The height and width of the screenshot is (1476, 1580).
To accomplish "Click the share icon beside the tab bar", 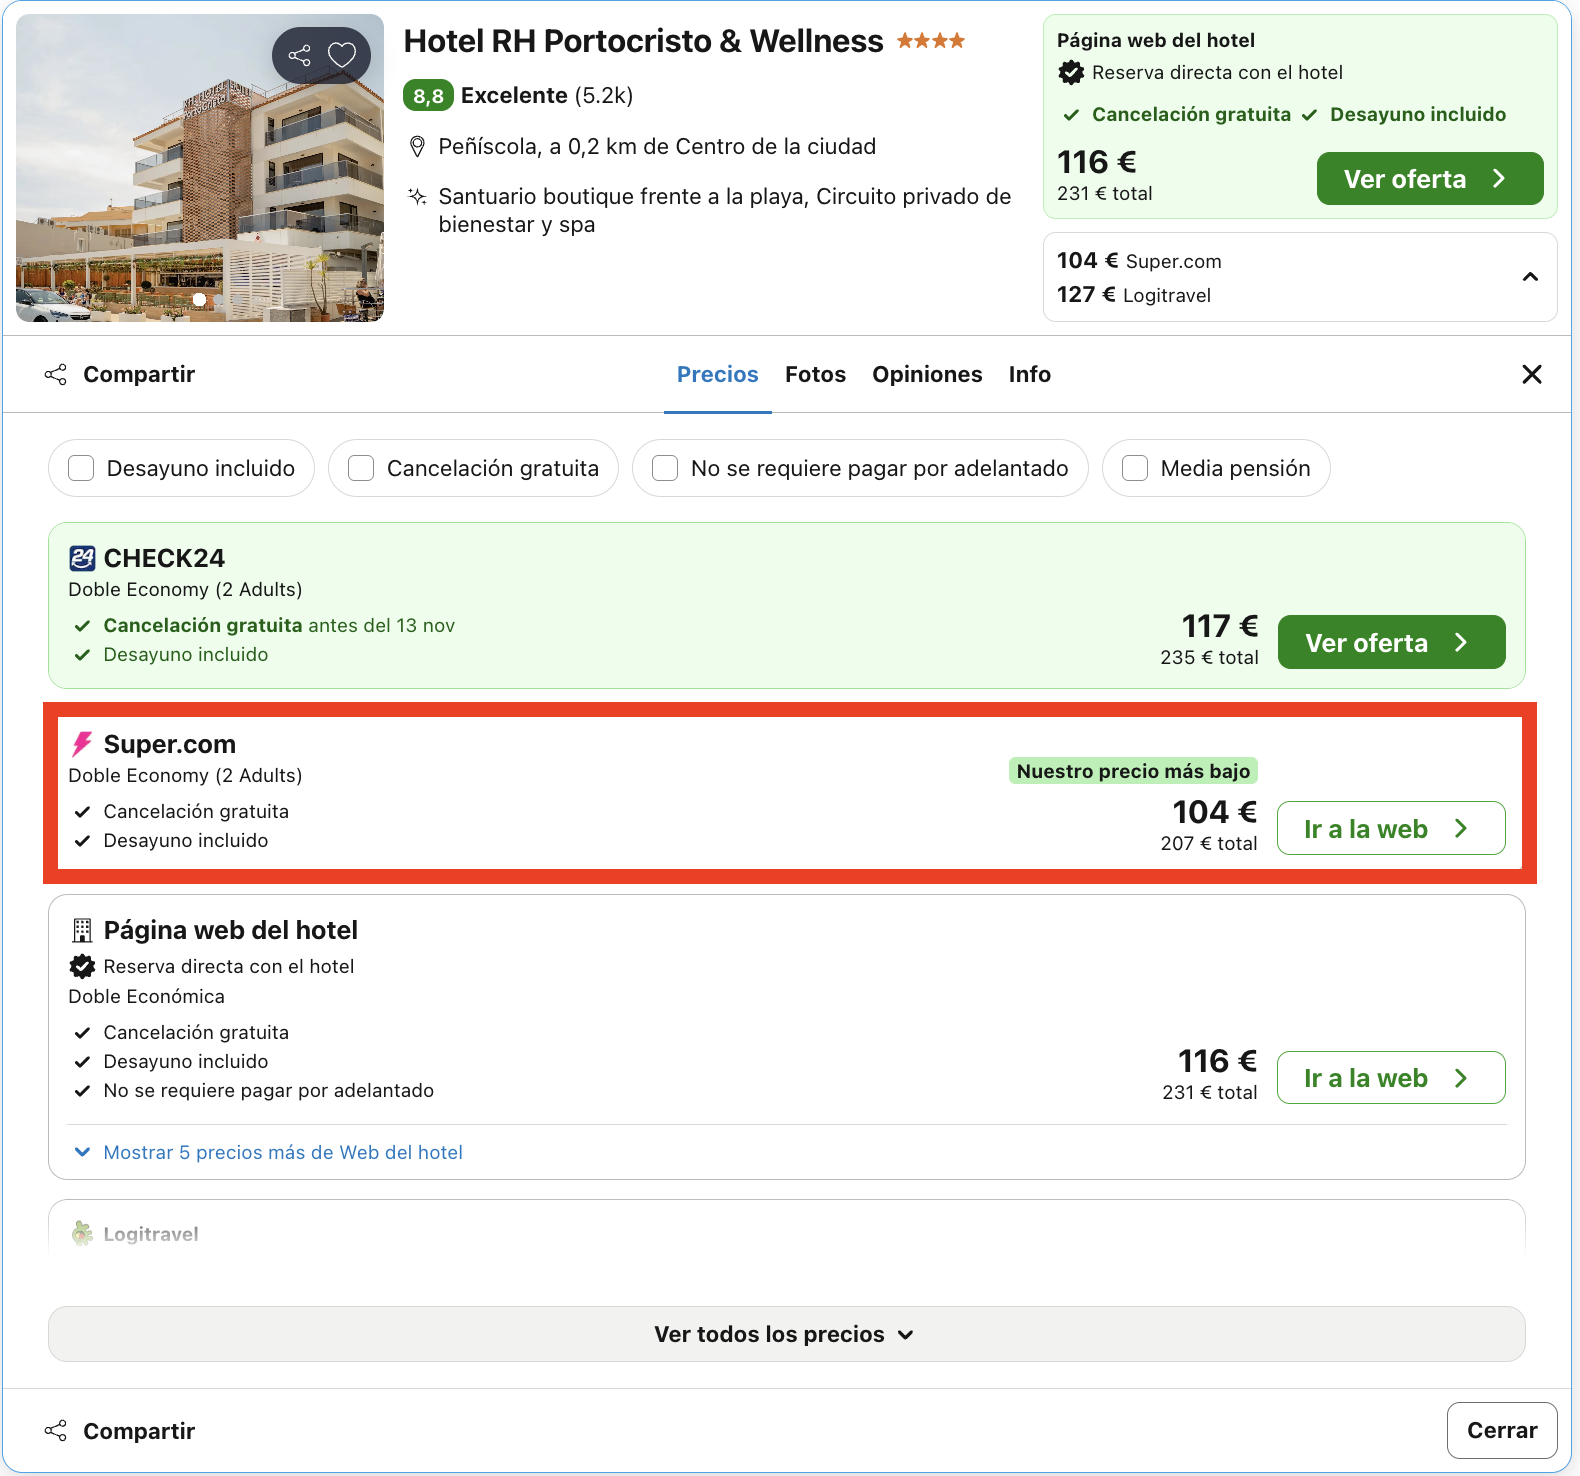I will (56, 374).
